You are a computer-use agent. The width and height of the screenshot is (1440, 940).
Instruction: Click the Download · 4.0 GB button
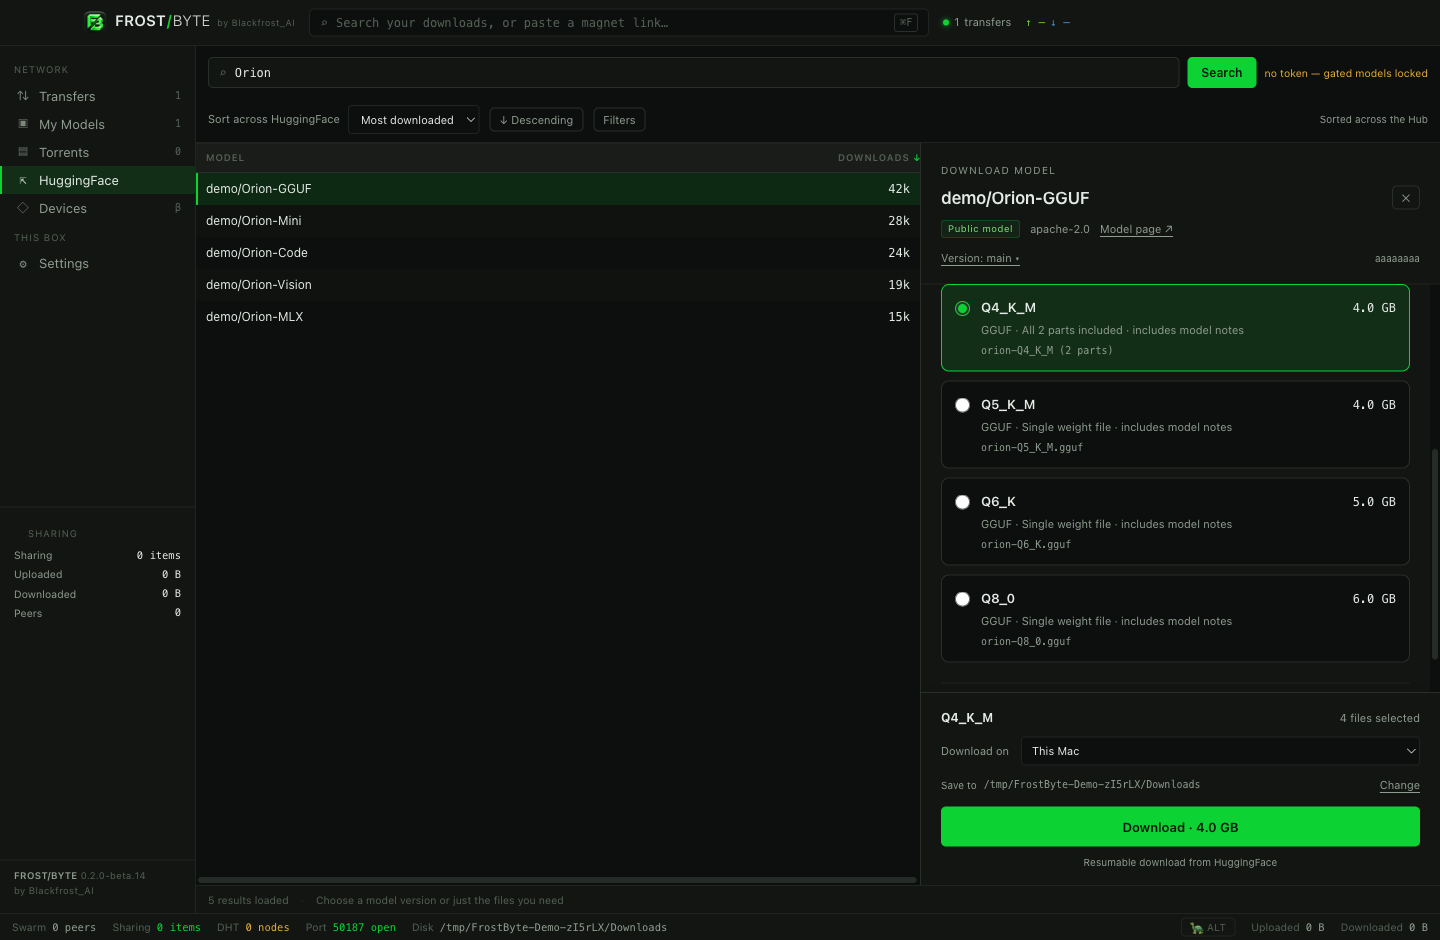coord(1180,827)
